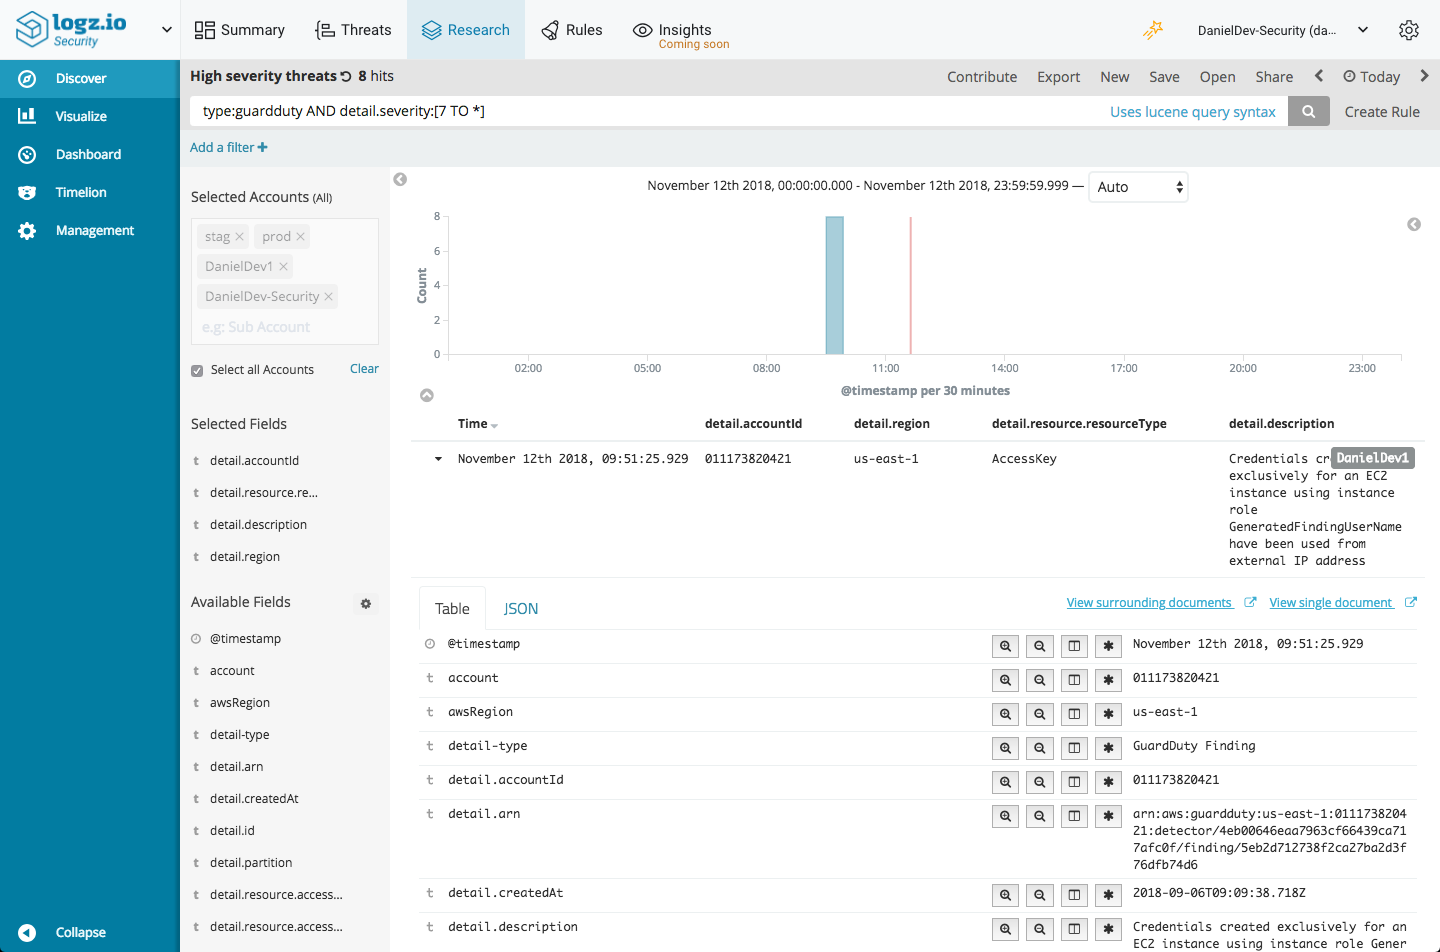Open View single document link
The image size is (1440, 952).
1331,603
